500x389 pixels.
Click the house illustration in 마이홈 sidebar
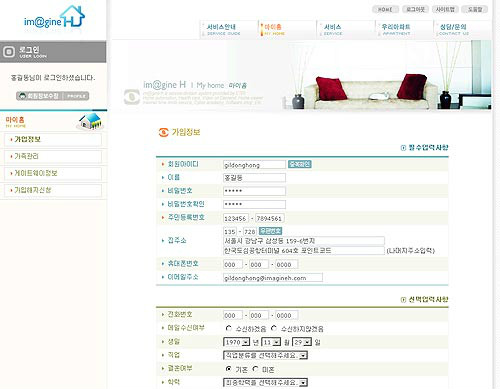90,121
